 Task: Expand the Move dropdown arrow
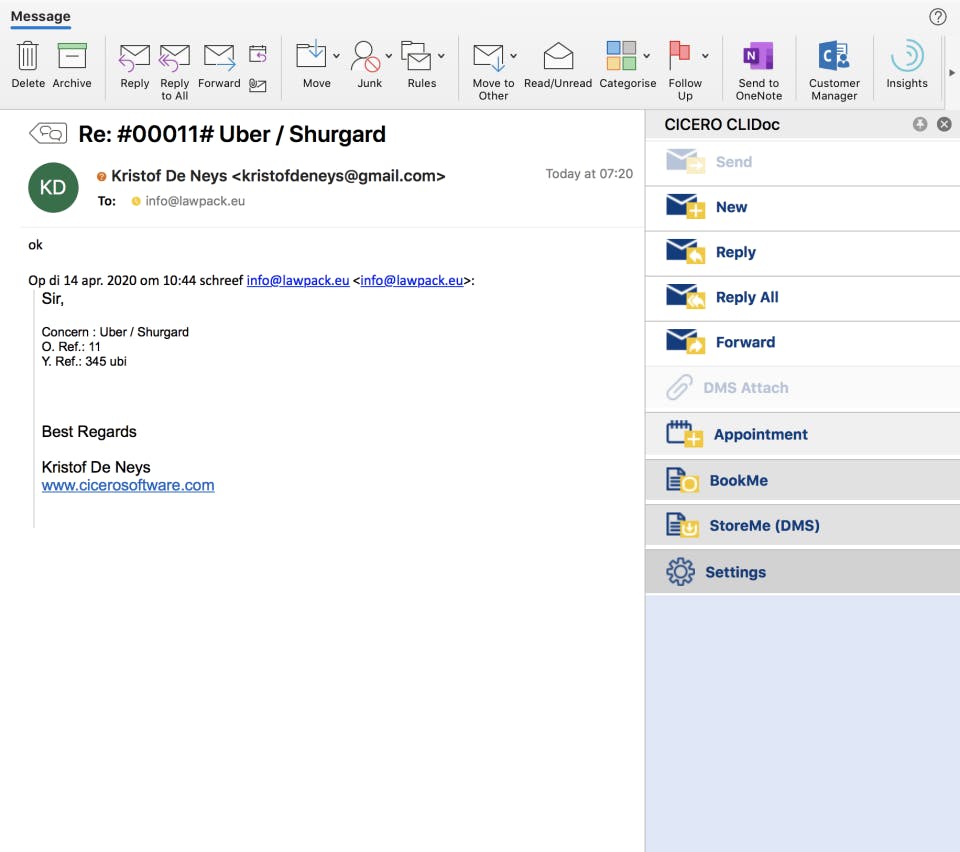tap(336, 56)
